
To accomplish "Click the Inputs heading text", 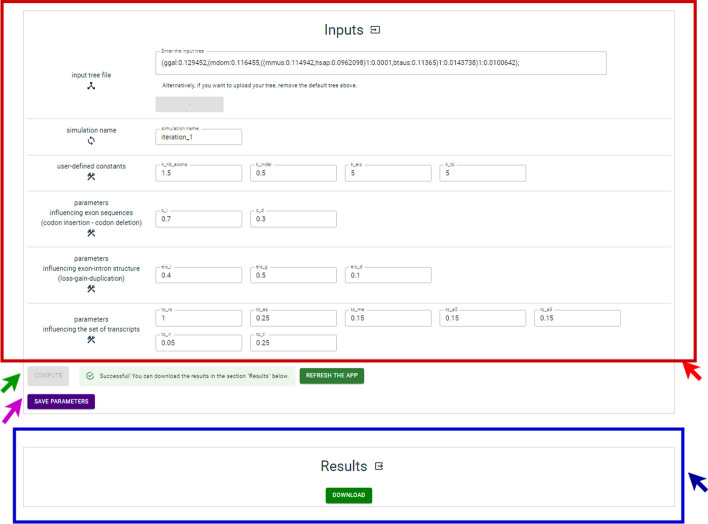I will [344, 30].
